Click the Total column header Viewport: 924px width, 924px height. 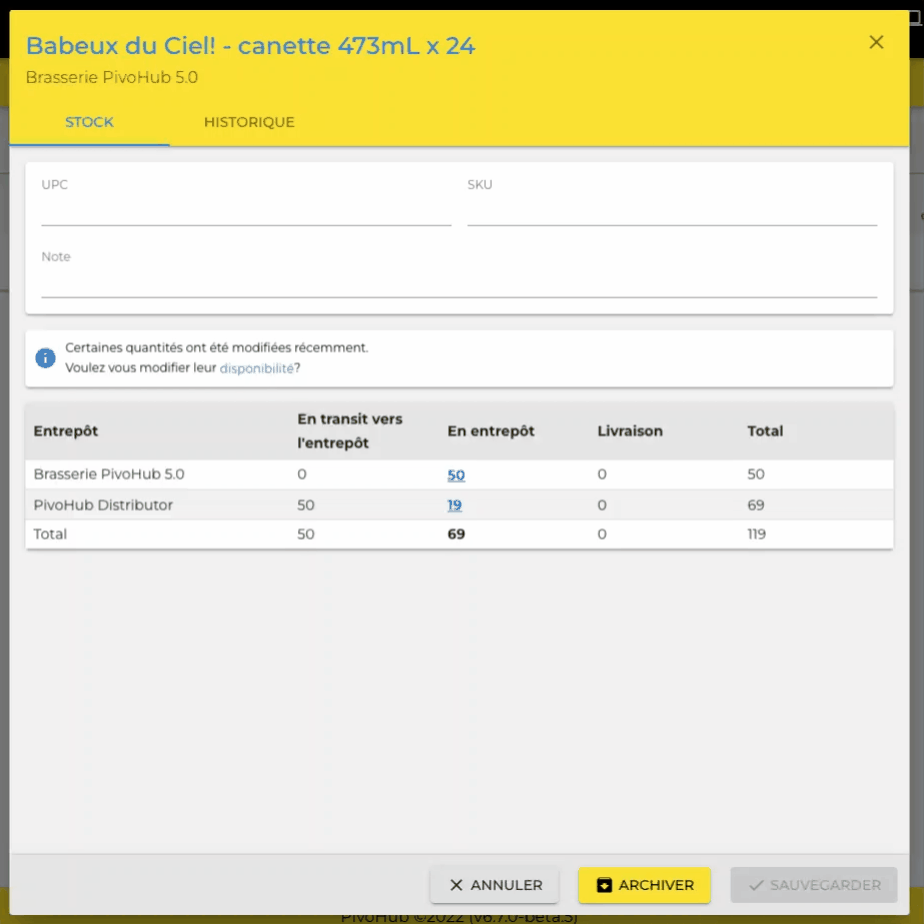765,431
